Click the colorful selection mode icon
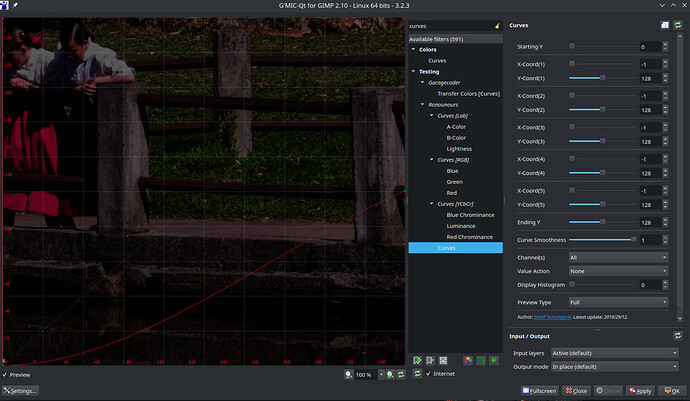The image size is (690, 401). tap(467, 359)
